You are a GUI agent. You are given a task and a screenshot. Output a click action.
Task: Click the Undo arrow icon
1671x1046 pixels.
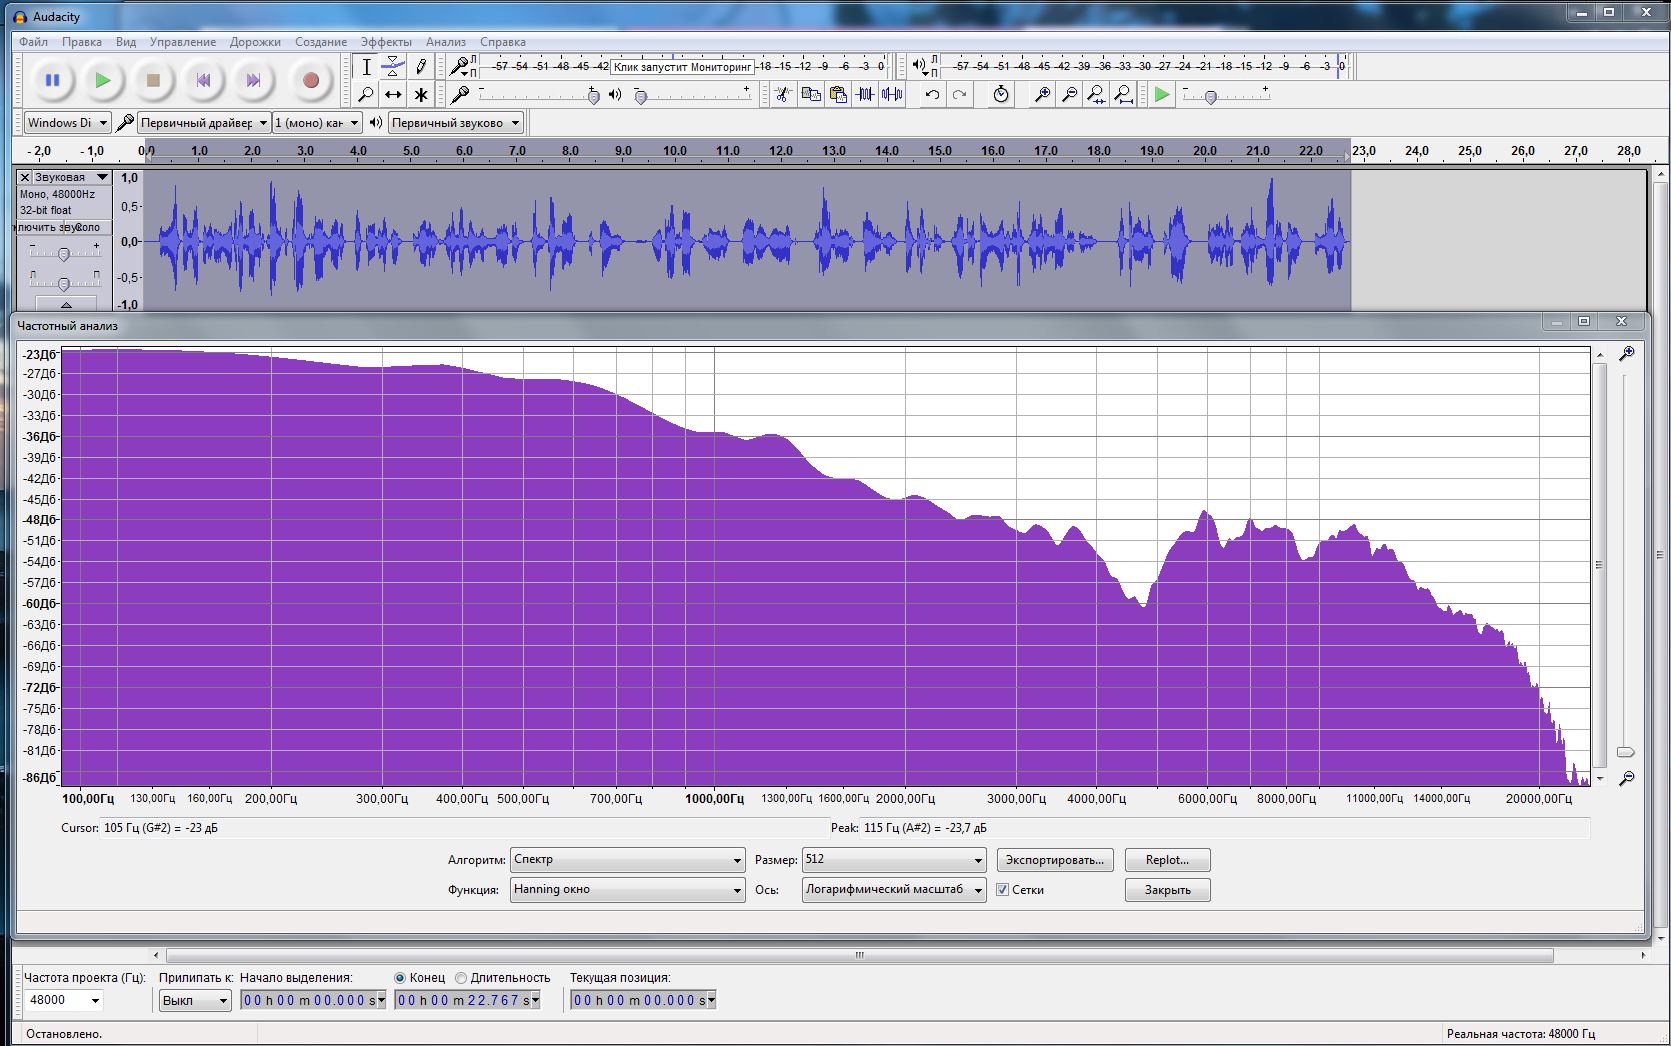coord(932,94)
